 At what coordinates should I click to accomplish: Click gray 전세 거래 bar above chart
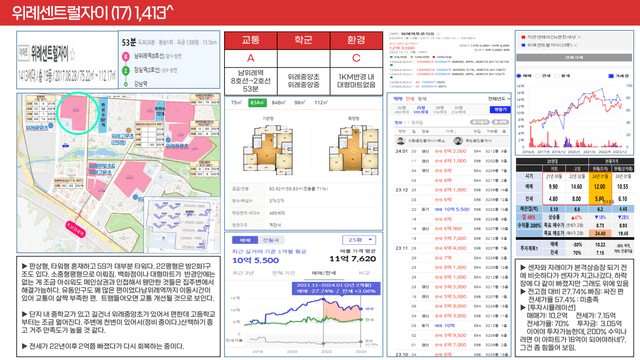574,58
